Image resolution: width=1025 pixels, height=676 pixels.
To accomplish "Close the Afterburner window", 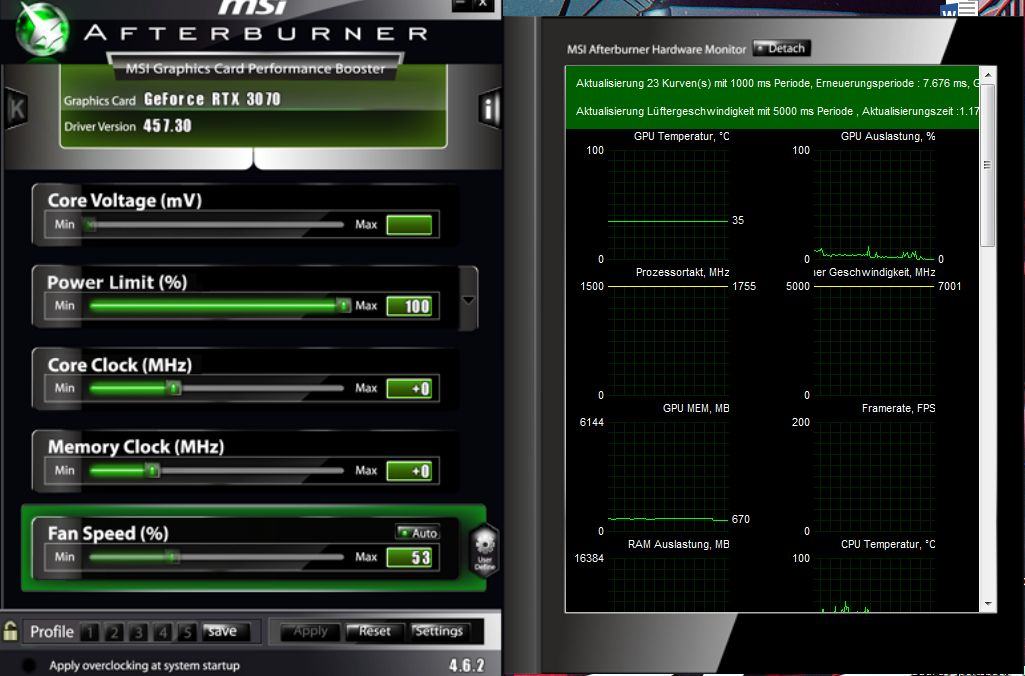I will (482, 5).
